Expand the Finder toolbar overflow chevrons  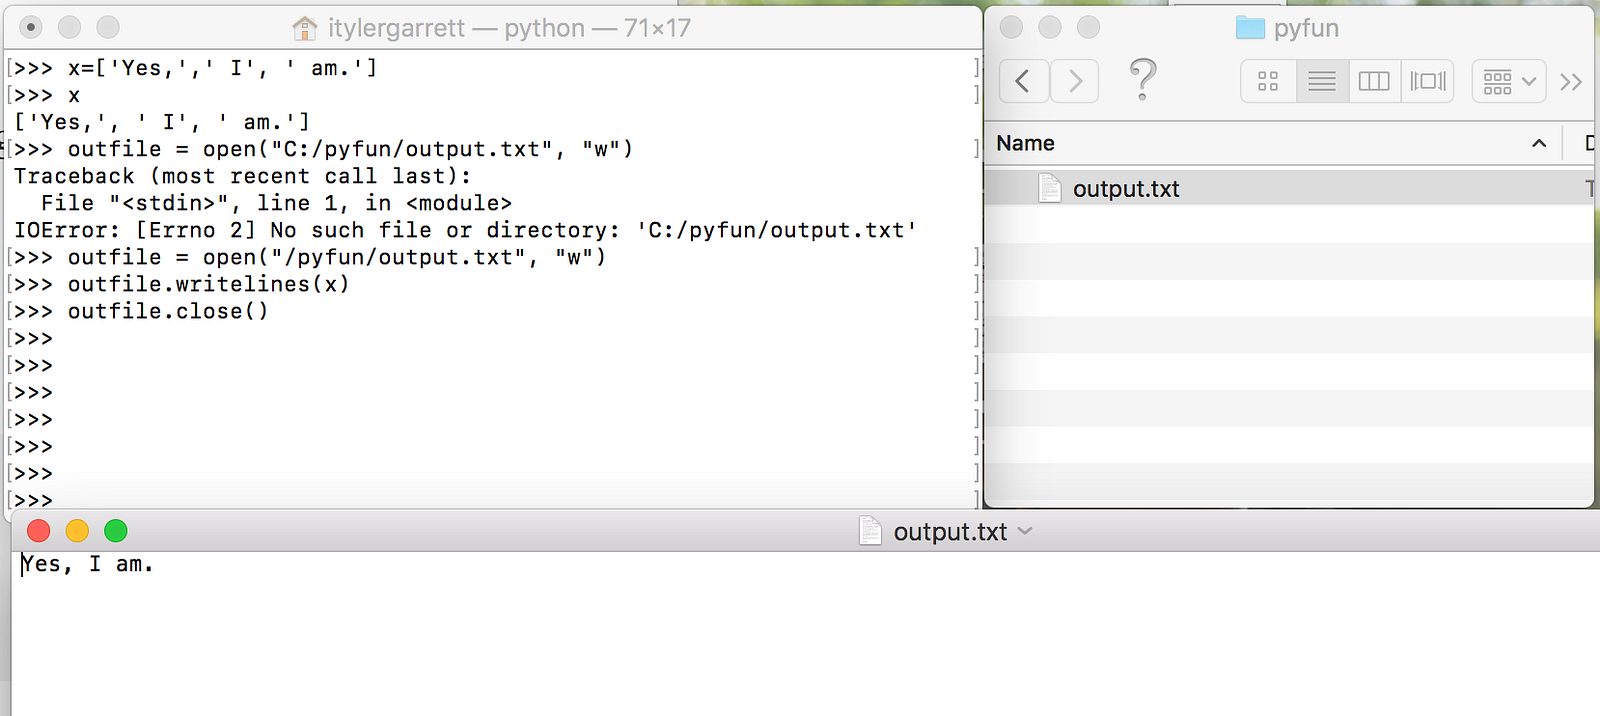coord(1571,81)
